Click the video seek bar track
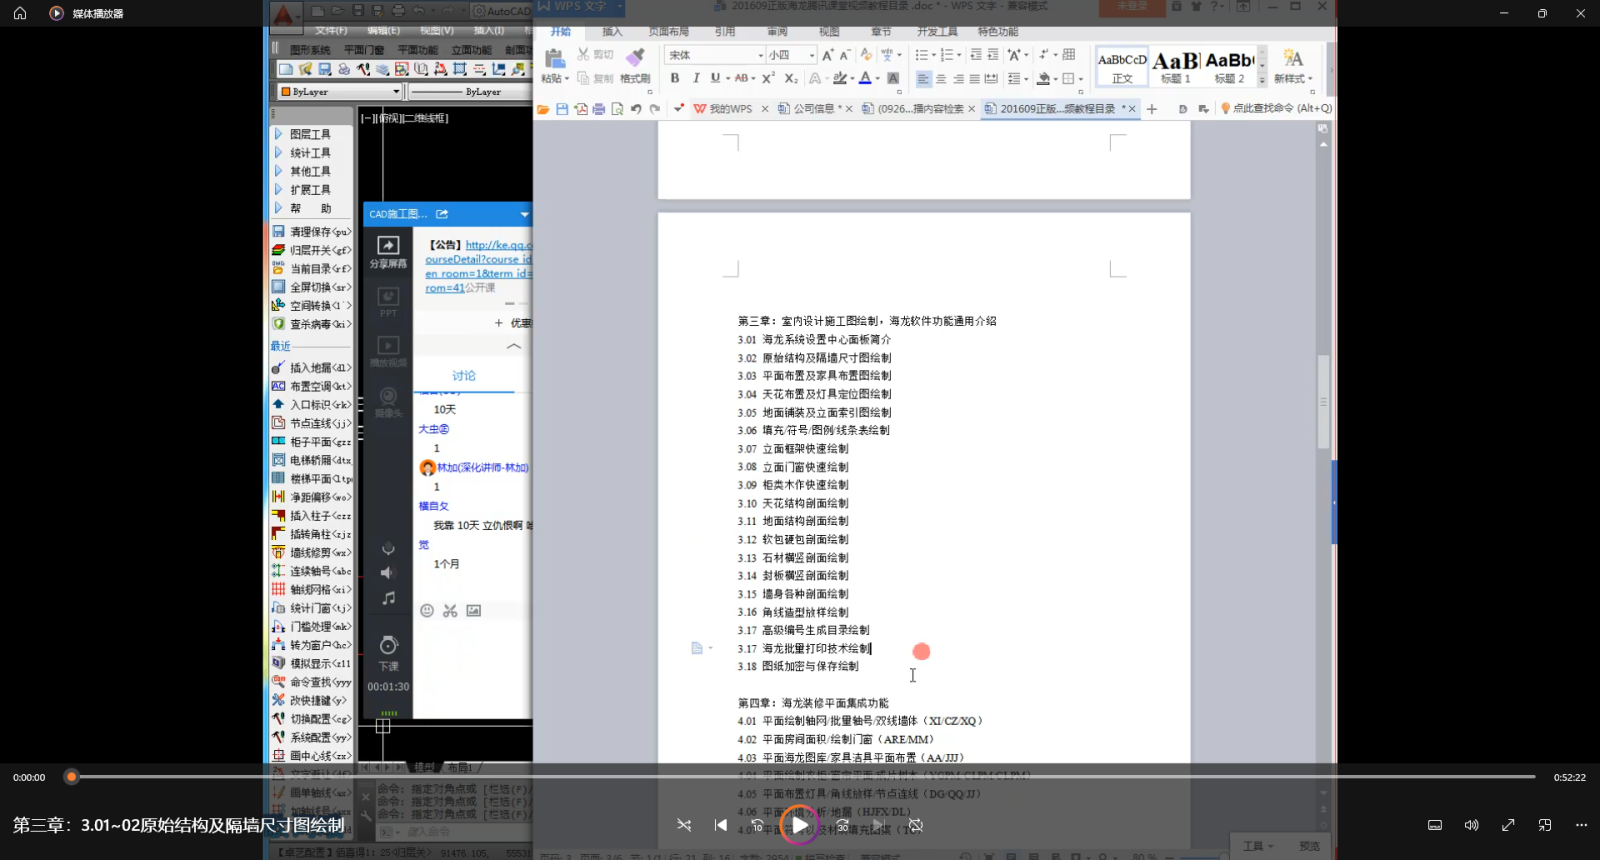 (x=800, y=777)
